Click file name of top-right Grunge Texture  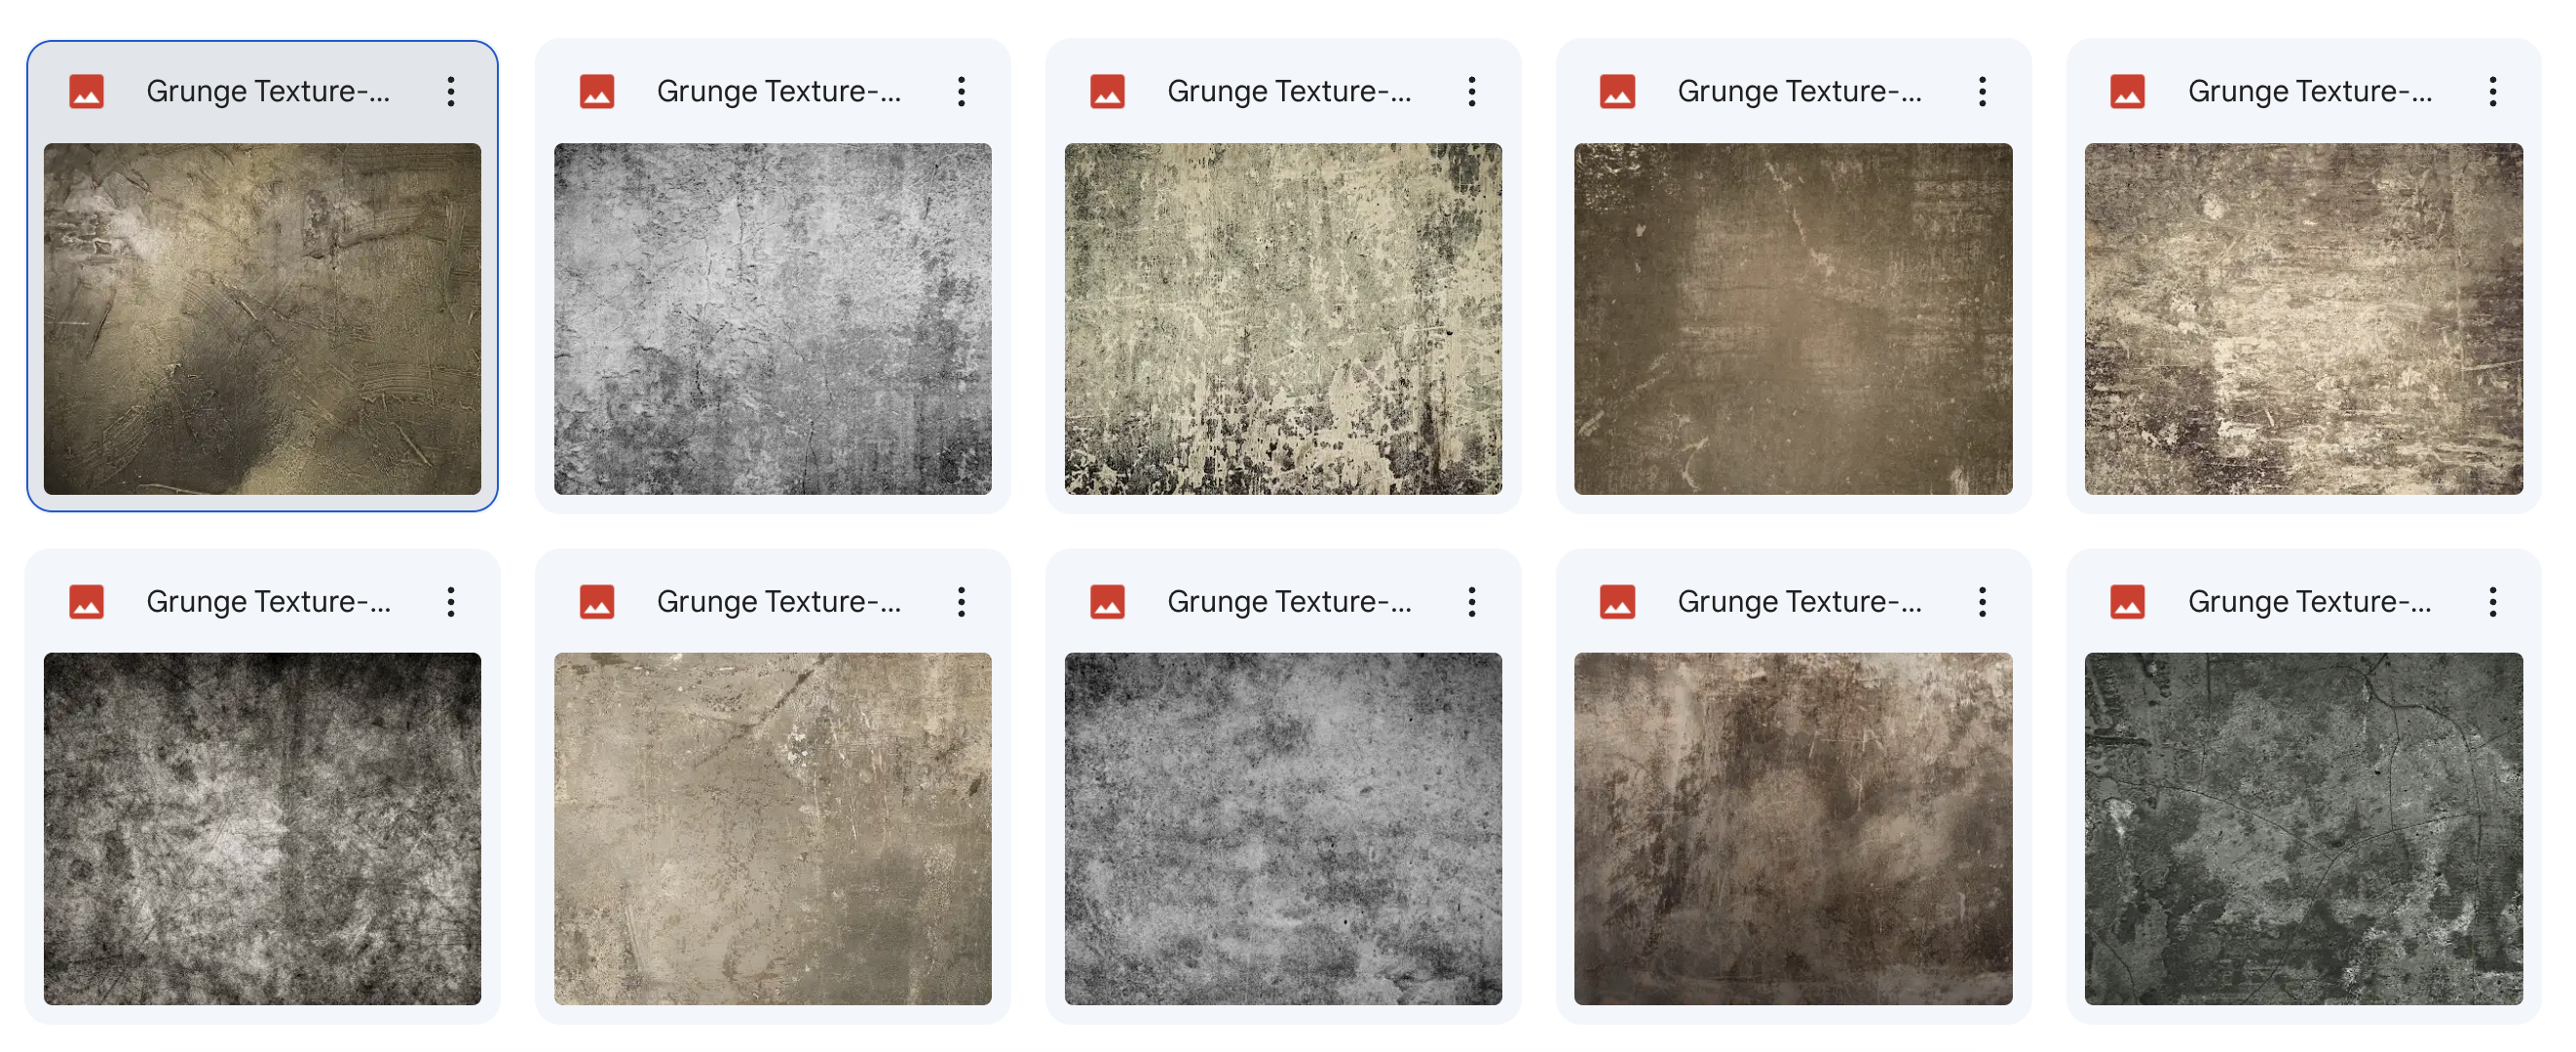coord(2309,92)
